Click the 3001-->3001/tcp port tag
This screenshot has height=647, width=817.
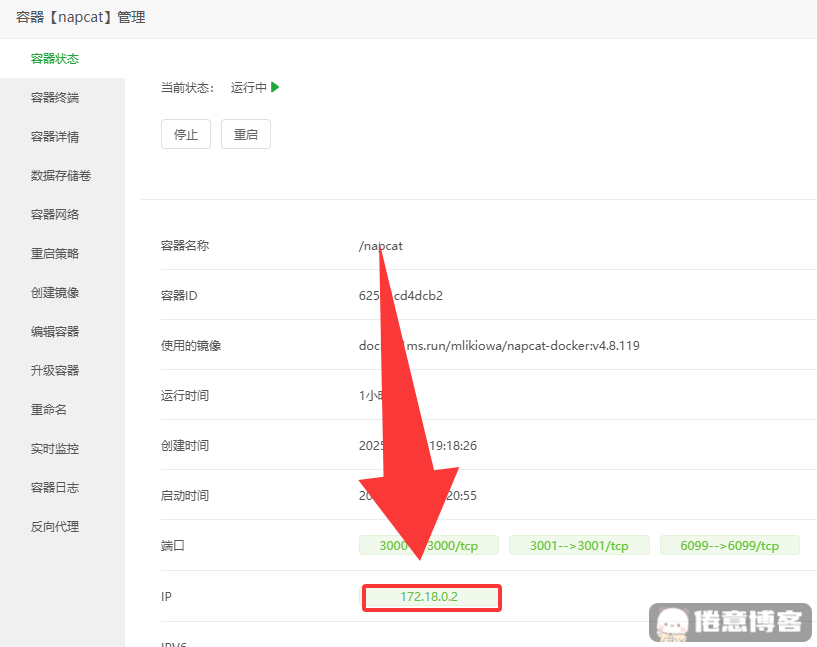tap(579, 545)
